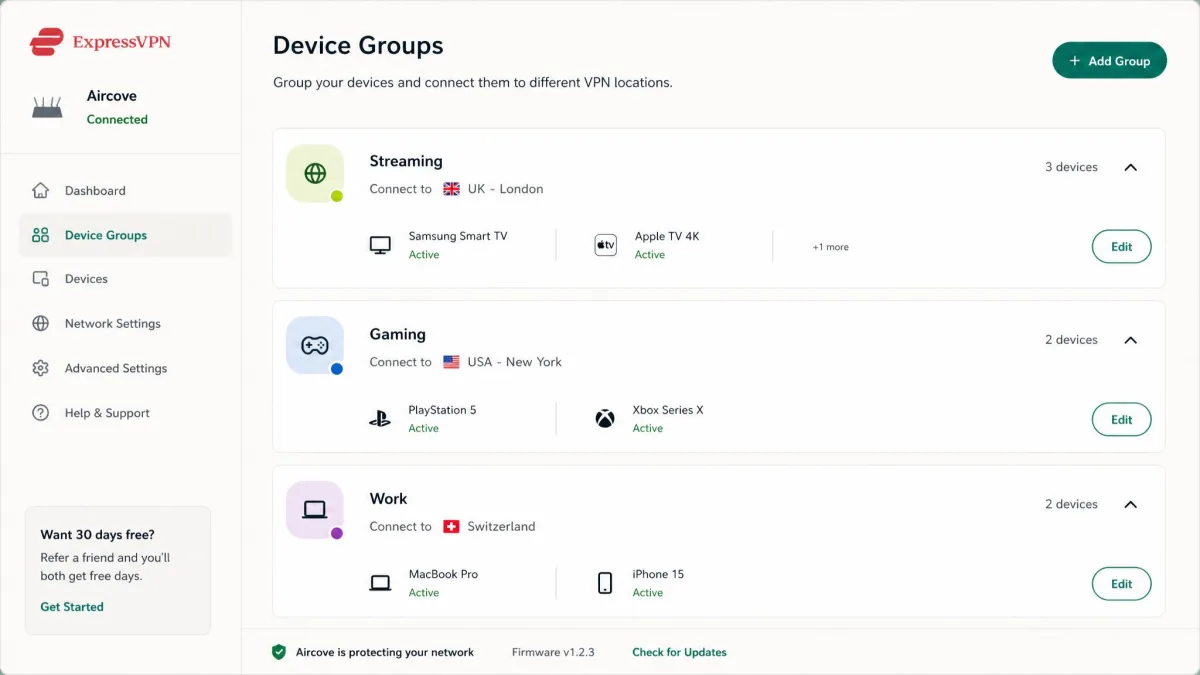Click the Switzerland flag icon
This screenshot has width=1200, height=675.
click(451, 526)
